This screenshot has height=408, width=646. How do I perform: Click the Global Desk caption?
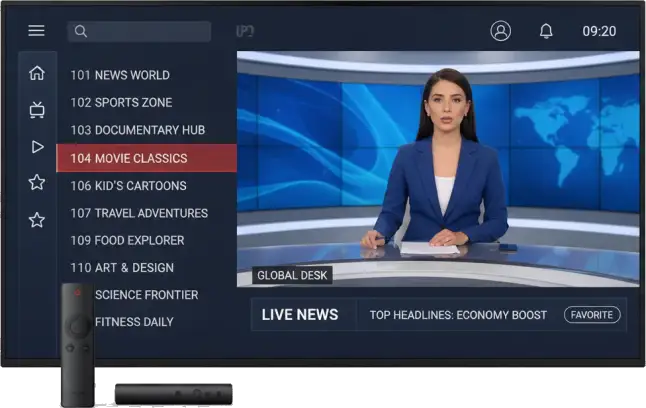pos(292,275)
